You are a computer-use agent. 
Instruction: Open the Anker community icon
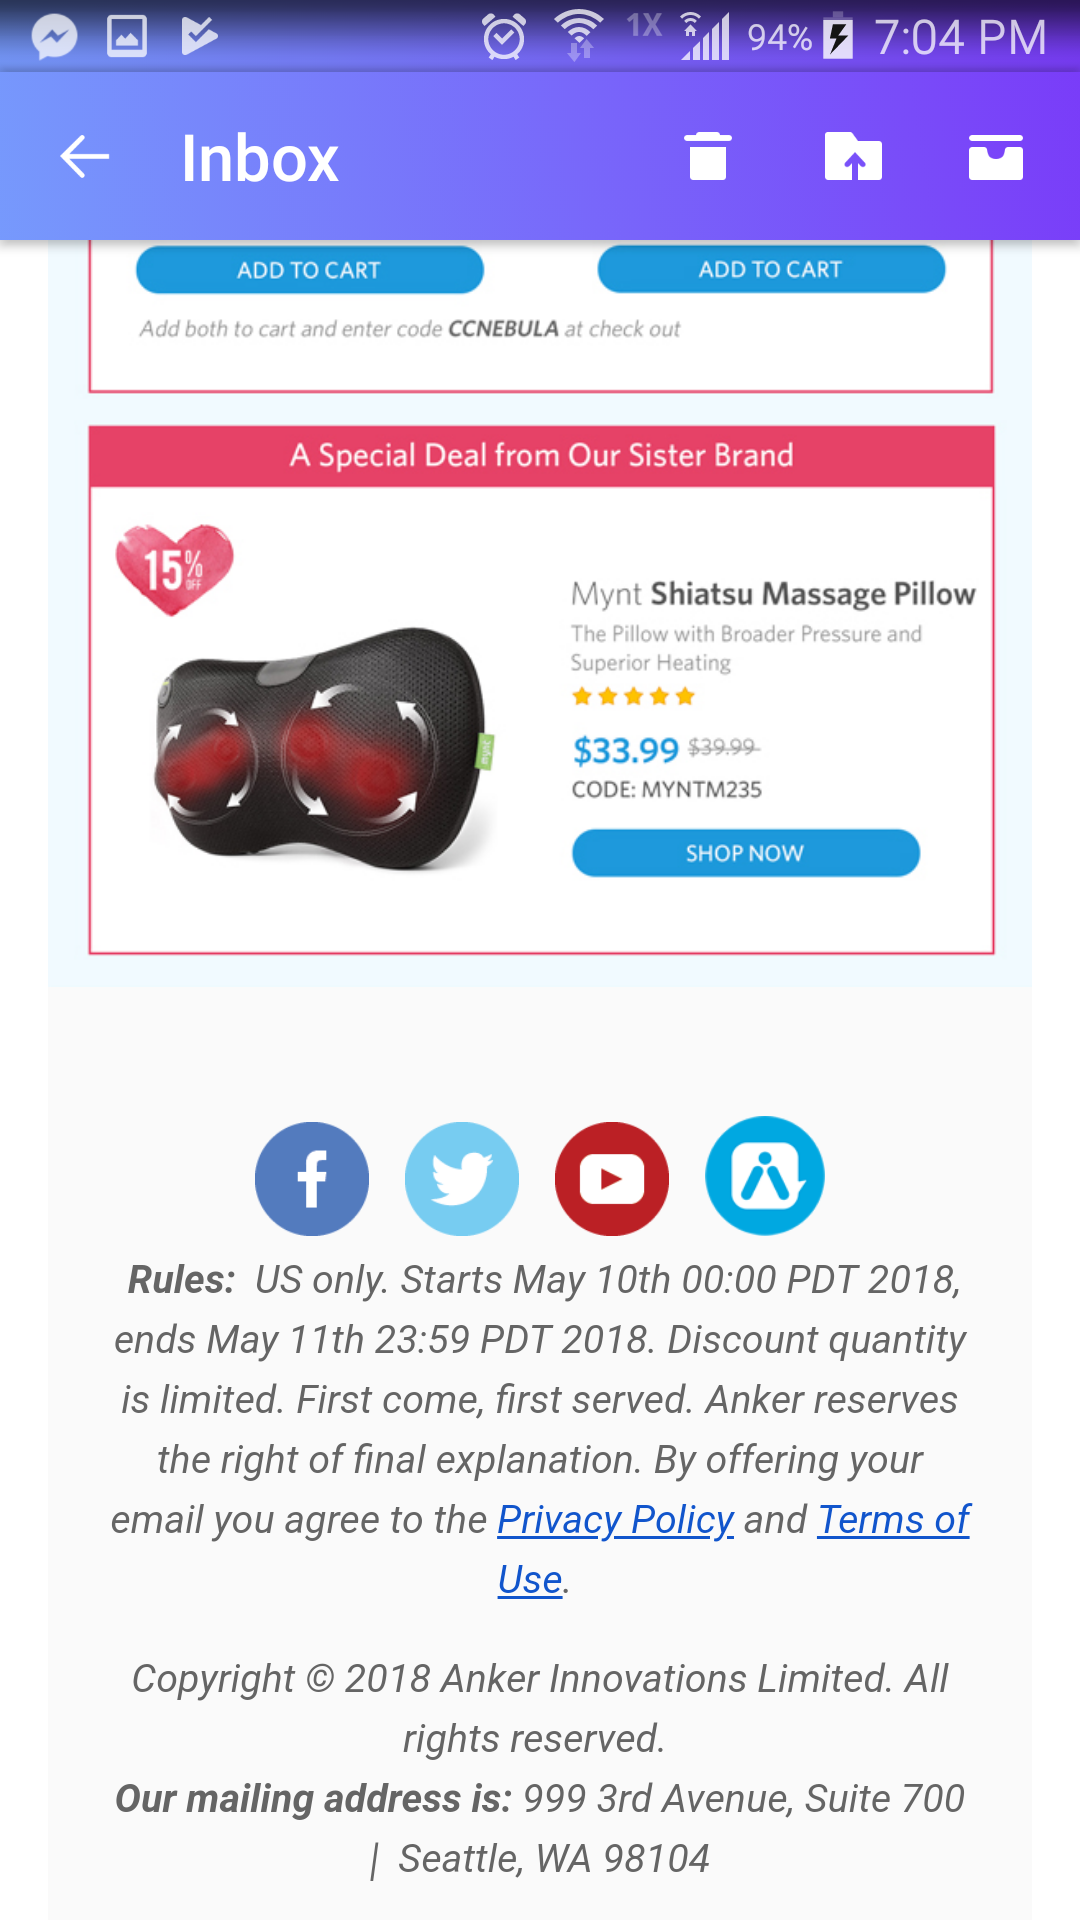(x=765, y=1176)
